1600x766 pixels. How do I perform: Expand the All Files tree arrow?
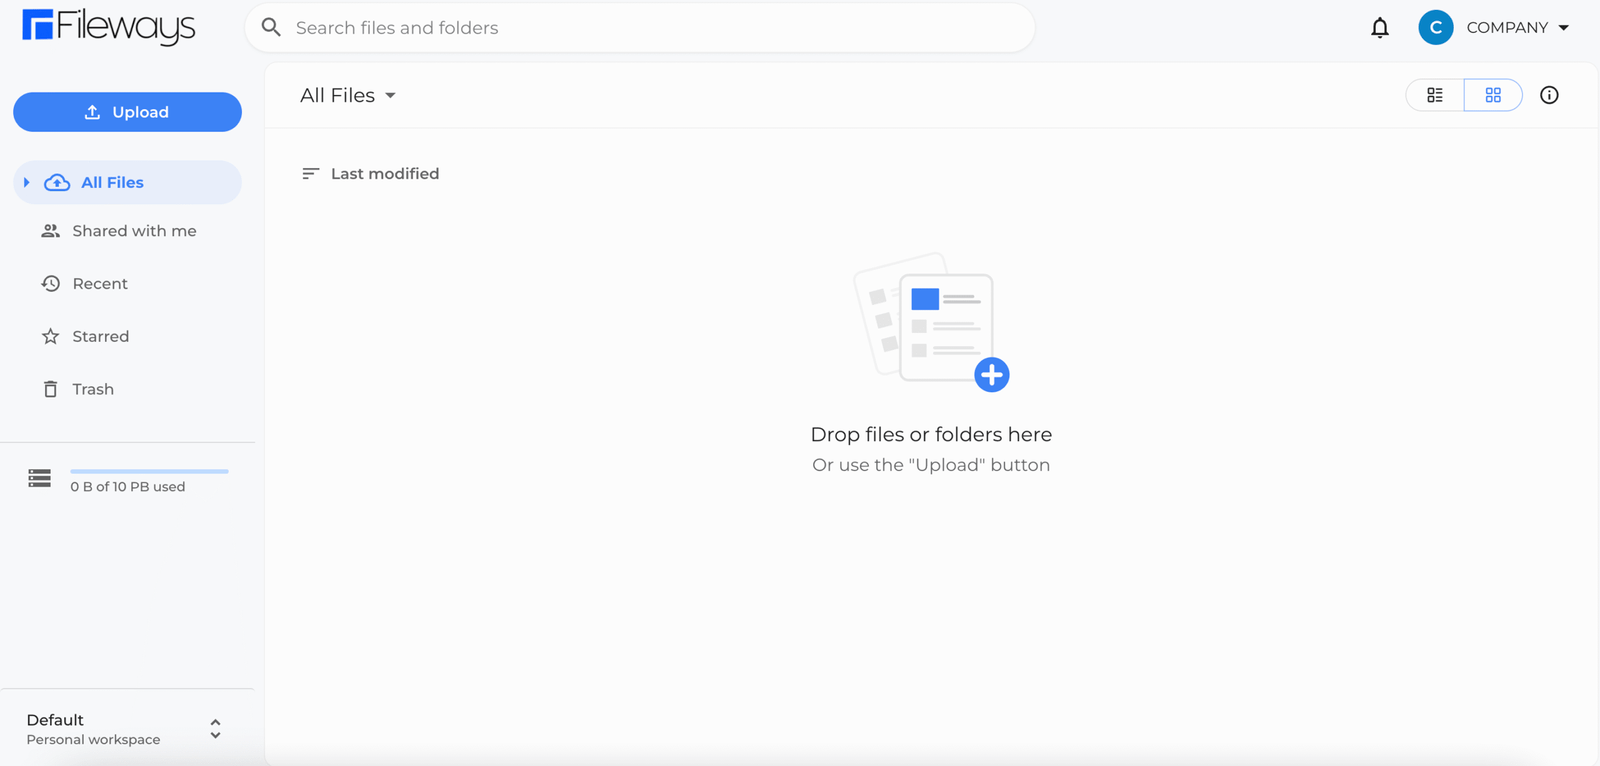tap(27, 183)
